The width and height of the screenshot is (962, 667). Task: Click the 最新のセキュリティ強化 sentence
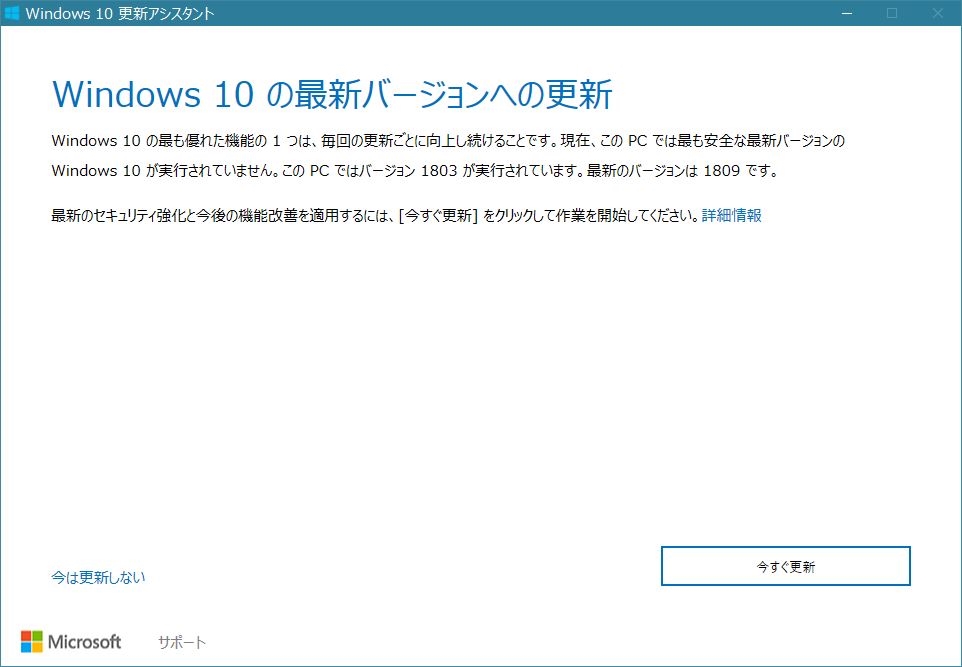pyautogui.click(x=375, y=215)
